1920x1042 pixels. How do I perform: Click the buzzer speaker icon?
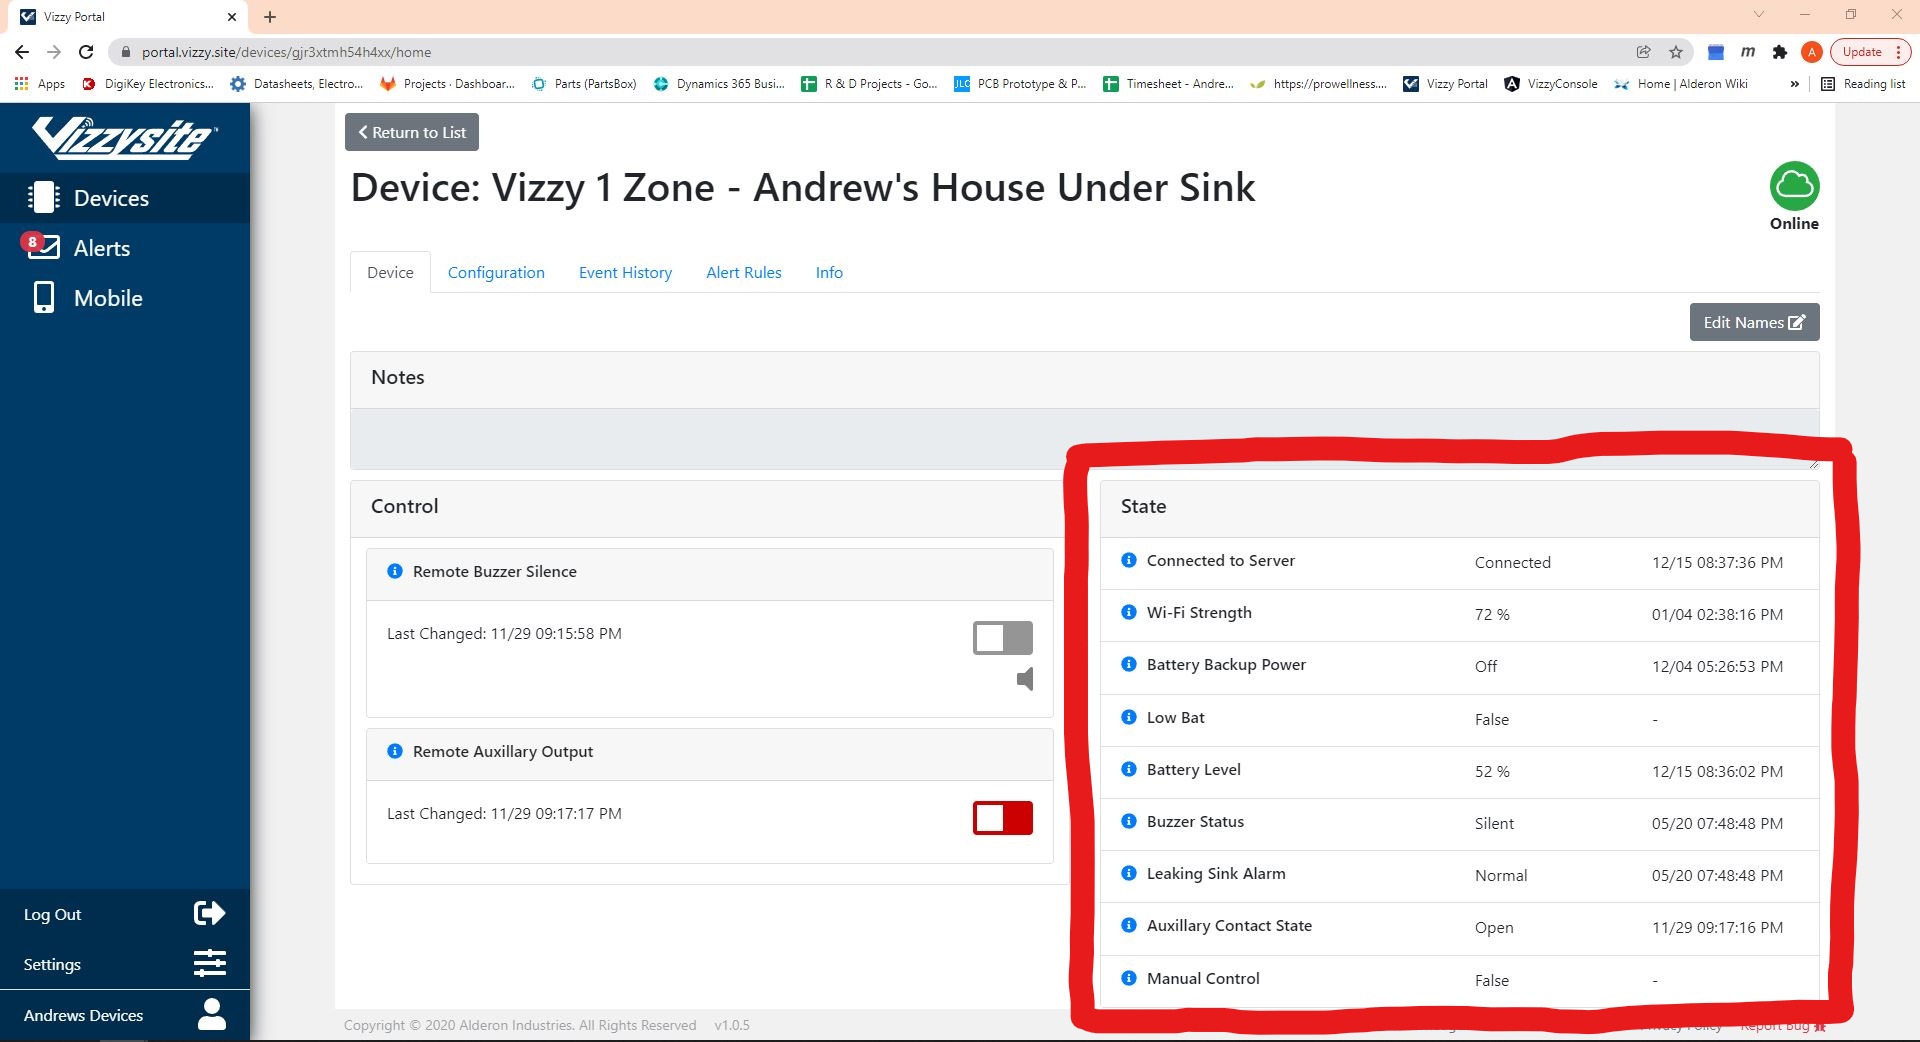tap(1025, 679)
